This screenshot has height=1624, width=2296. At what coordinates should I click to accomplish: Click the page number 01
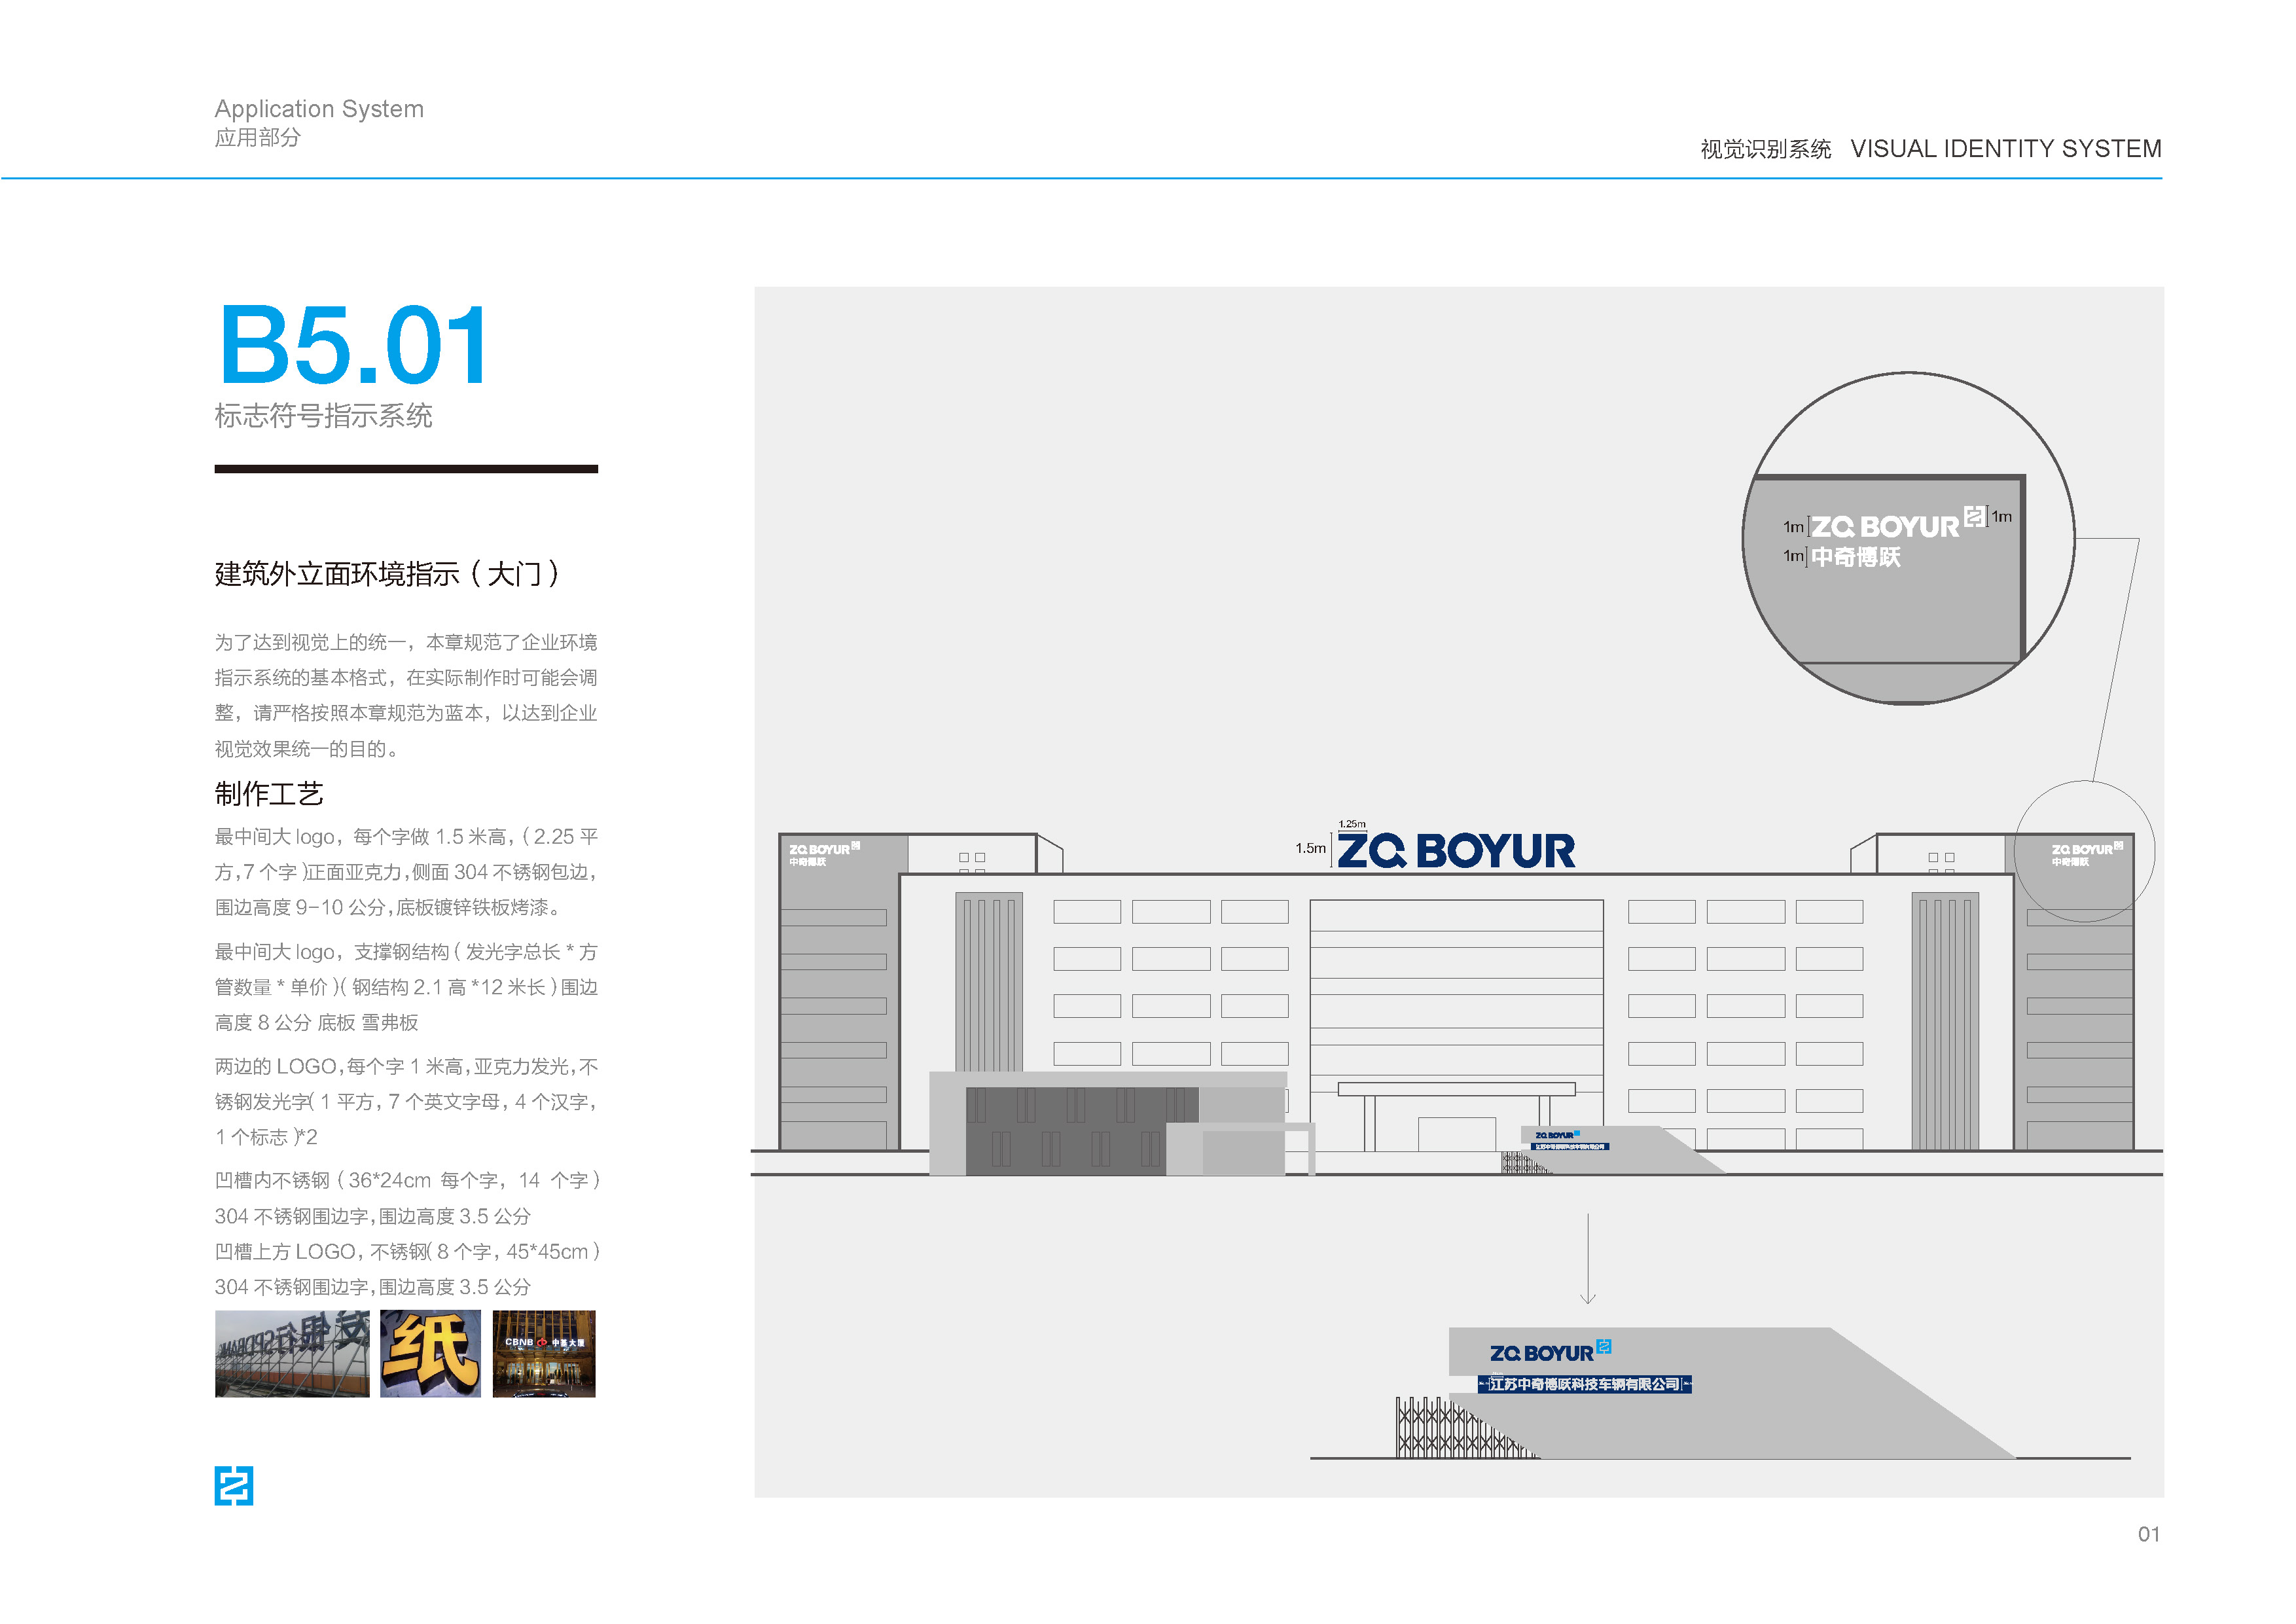(2148, 1534)
